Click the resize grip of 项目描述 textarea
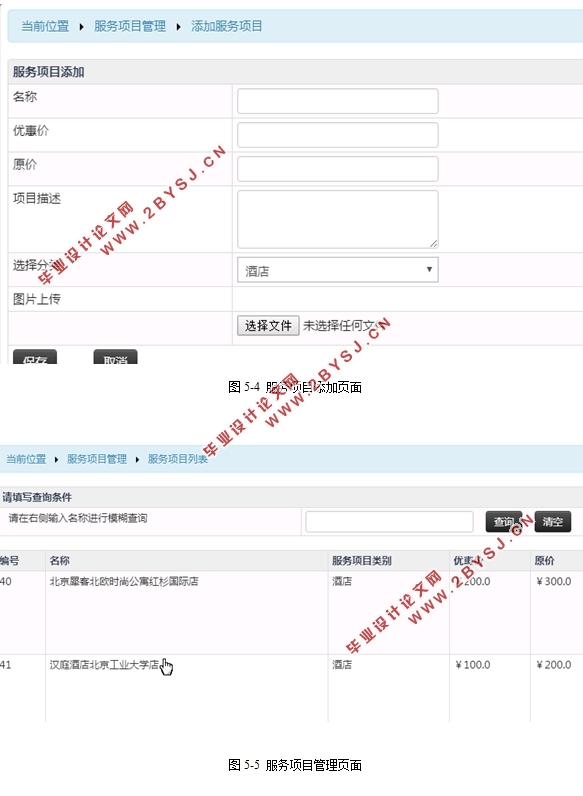 [433, 244]
